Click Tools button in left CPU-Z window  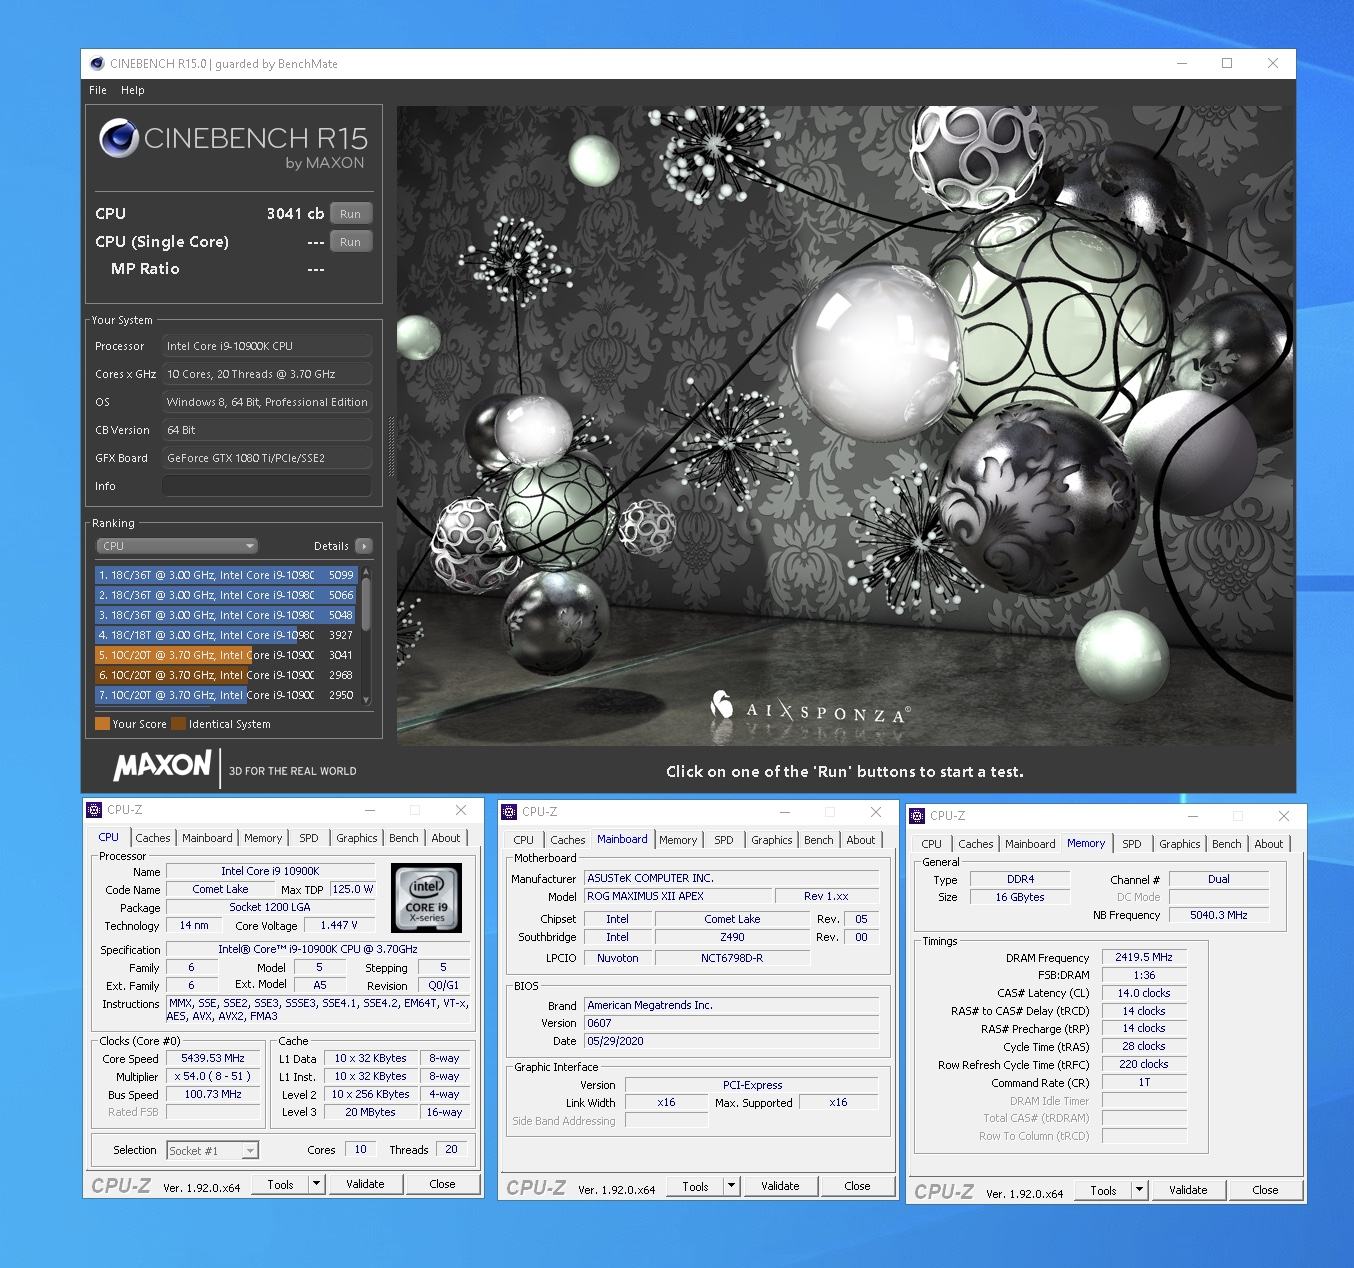coord(280,1185)
